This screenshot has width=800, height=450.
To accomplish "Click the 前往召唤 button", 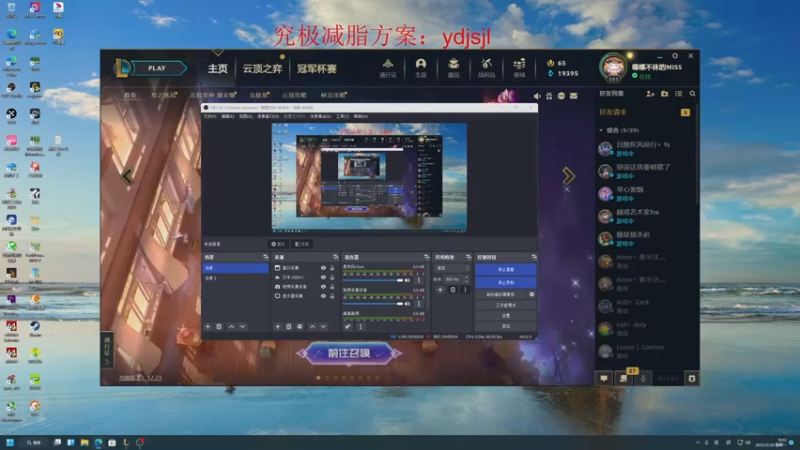I will coord(349,353).
